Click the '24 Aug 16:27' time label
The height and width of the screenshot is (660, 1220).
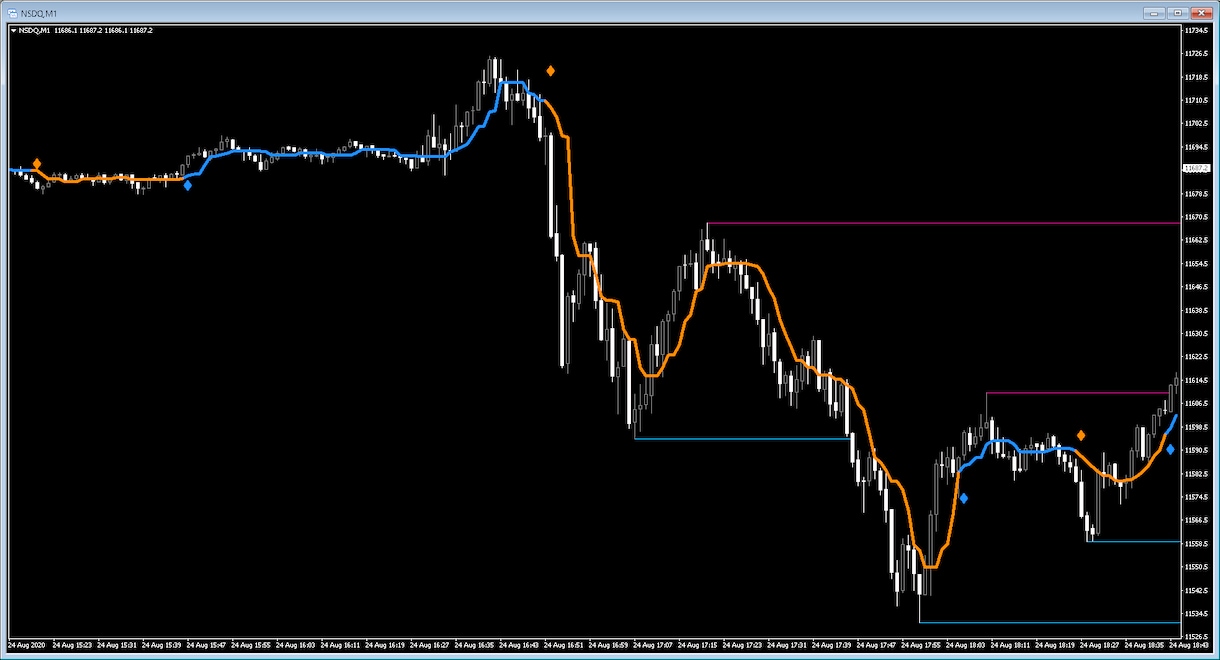[428, 646]
